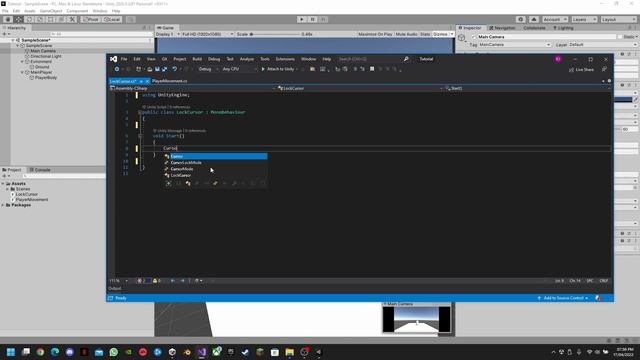Toggle the Local handle rotation button
Viewport: 640px width, 360px height.
click(112, 19)
